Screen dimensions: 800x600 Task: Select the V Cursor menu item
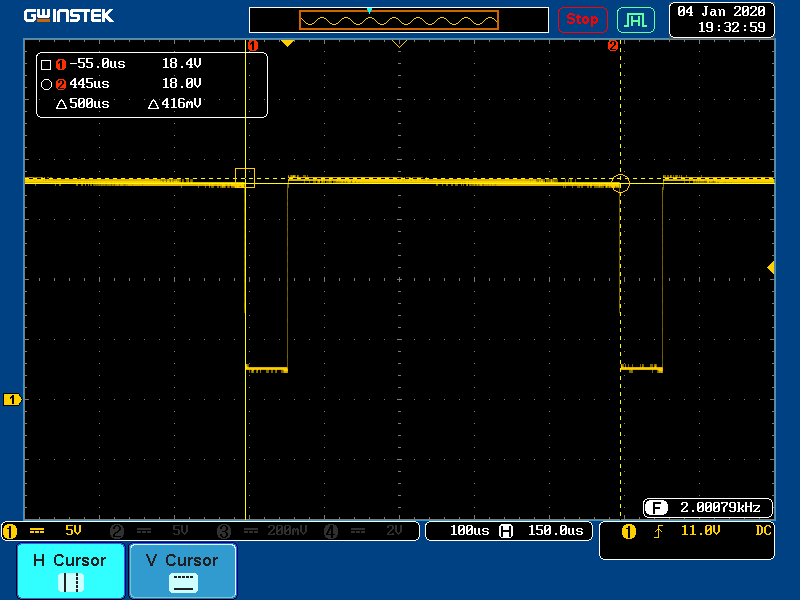[182, 571]
